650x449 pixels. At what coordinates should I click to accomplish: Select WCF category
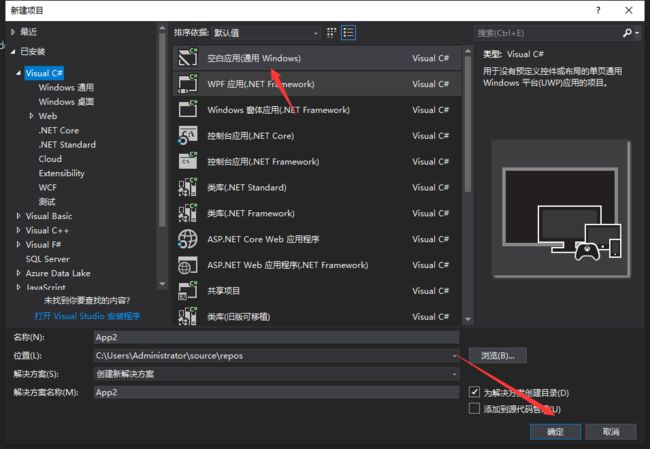point(47,187)
